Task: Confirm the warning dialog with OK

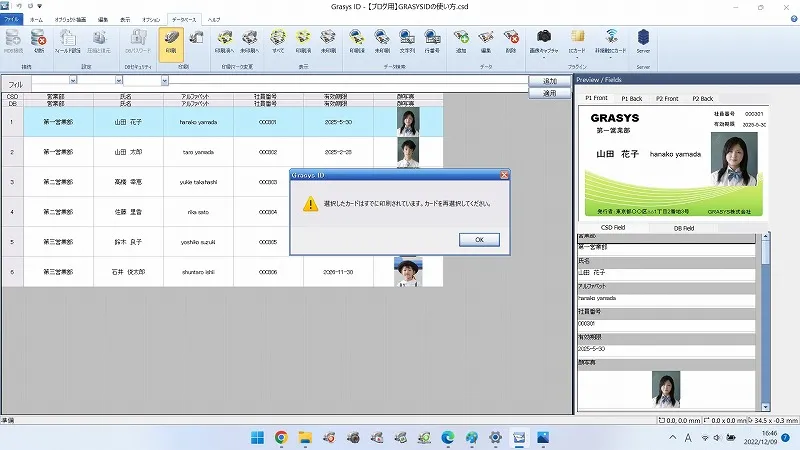Action: [x=479, y=240]
